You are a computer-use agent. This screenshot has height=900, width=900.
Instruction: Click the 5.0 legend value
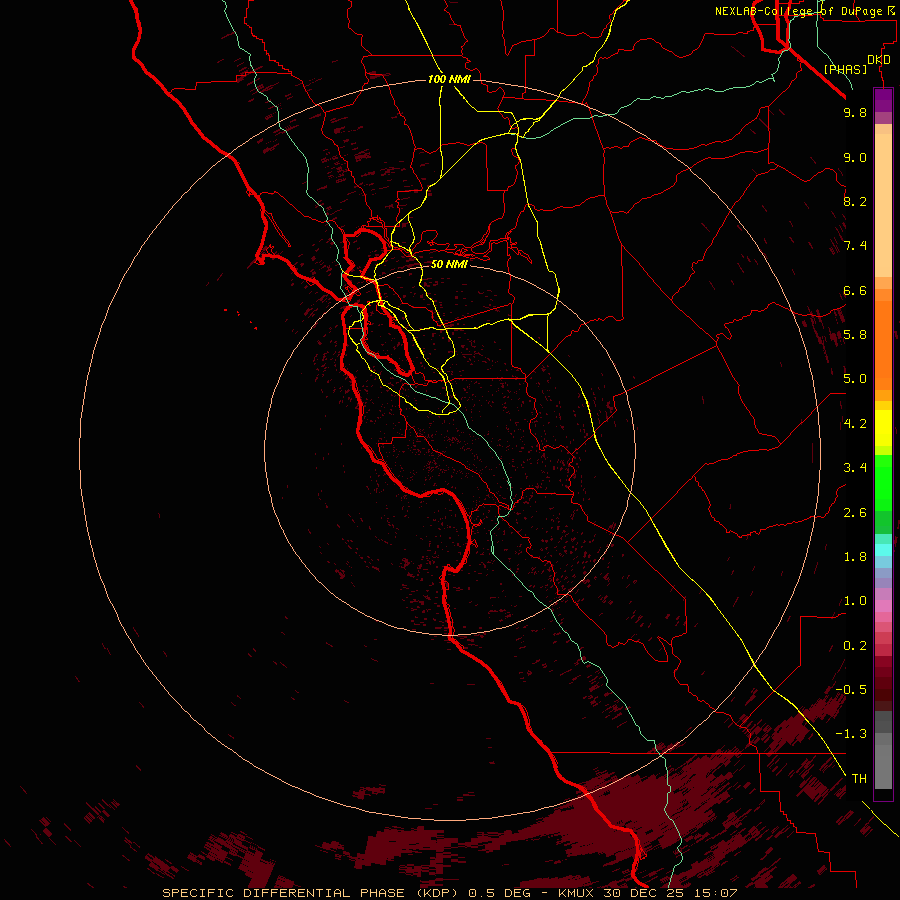[855, 379]
